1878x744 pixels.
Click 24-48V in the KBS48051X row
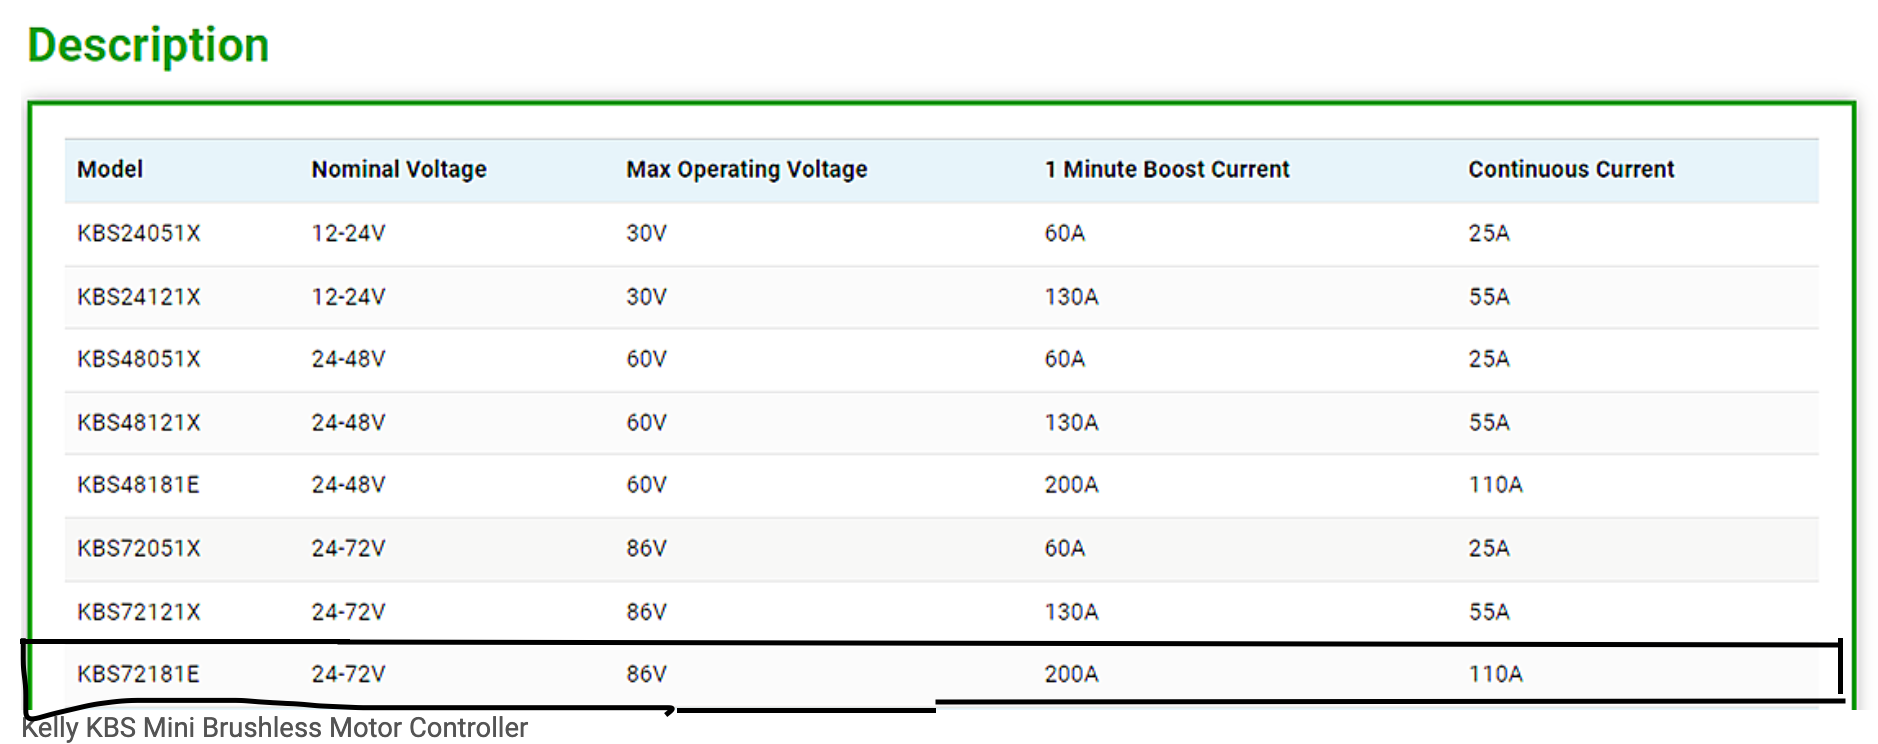[348, 359]
